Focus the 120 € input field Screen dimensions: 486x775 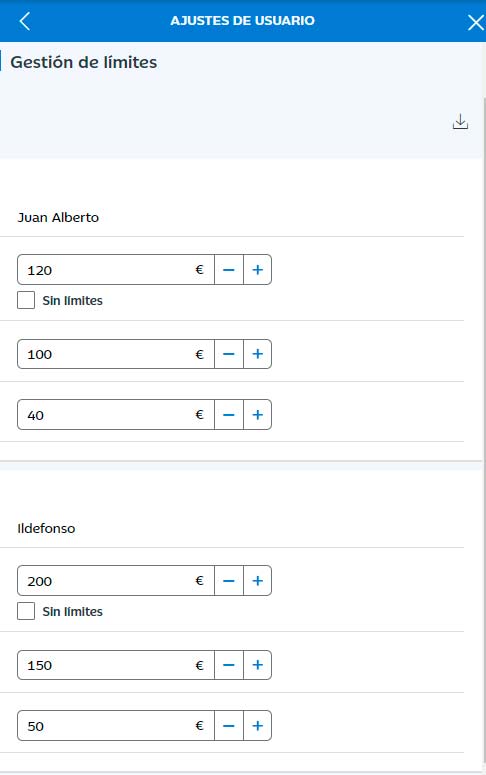[116, 270]
